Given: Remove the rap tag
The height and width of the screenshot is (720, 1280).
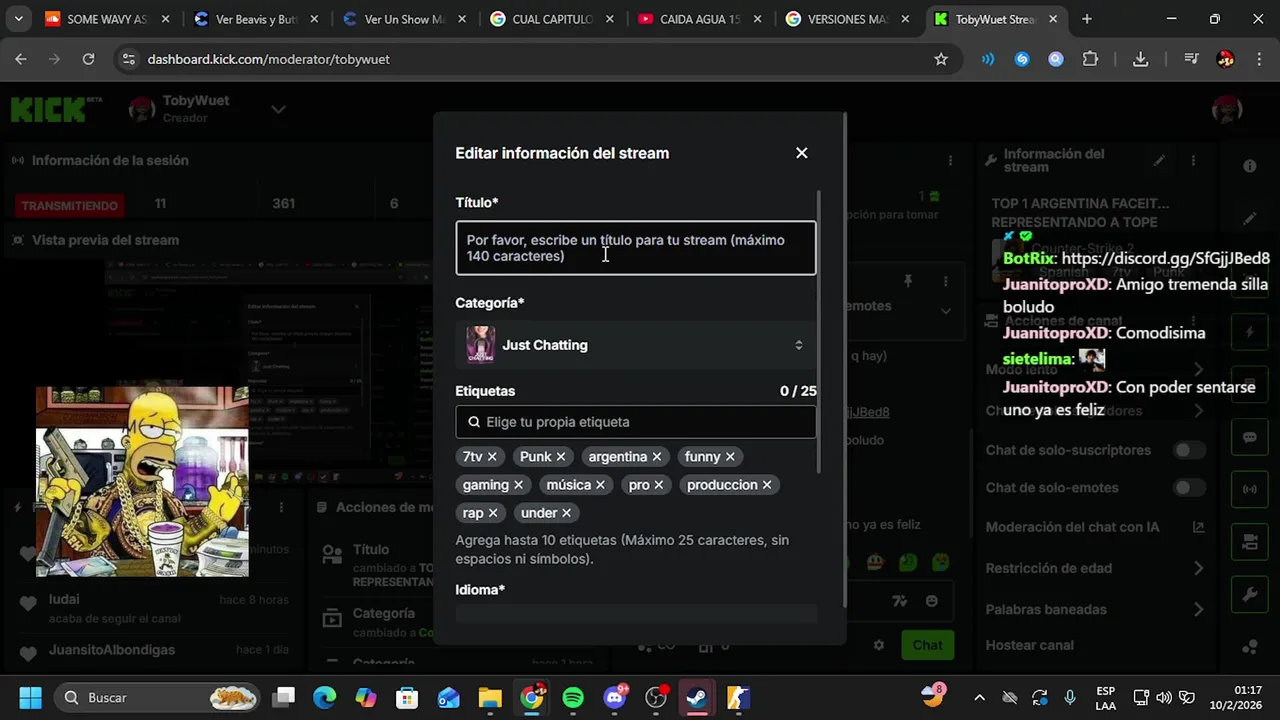Looking at the screenshot, I should point(493,513).
